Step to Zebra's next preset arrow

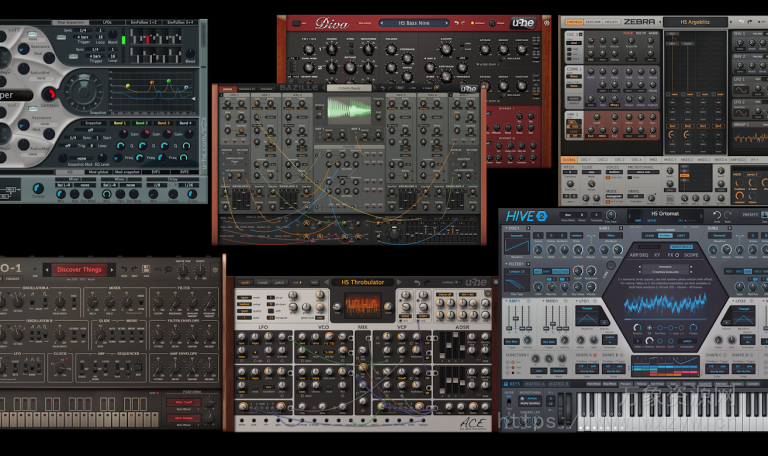pos(731,22)
